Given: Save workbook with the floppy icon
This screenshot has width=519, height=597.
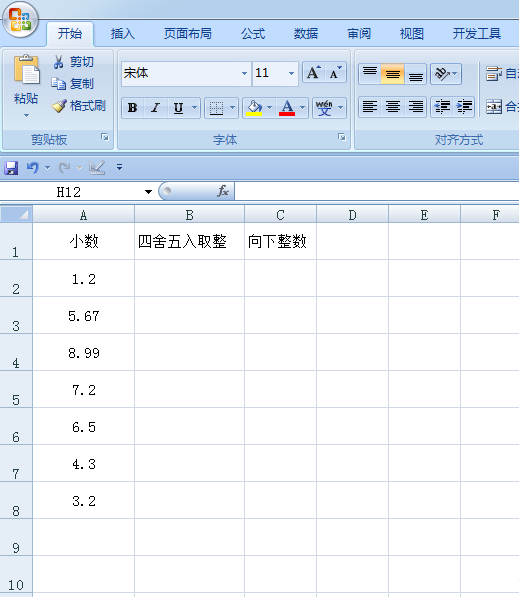Looking at the screenshot, I should click(x=11, y=168).
